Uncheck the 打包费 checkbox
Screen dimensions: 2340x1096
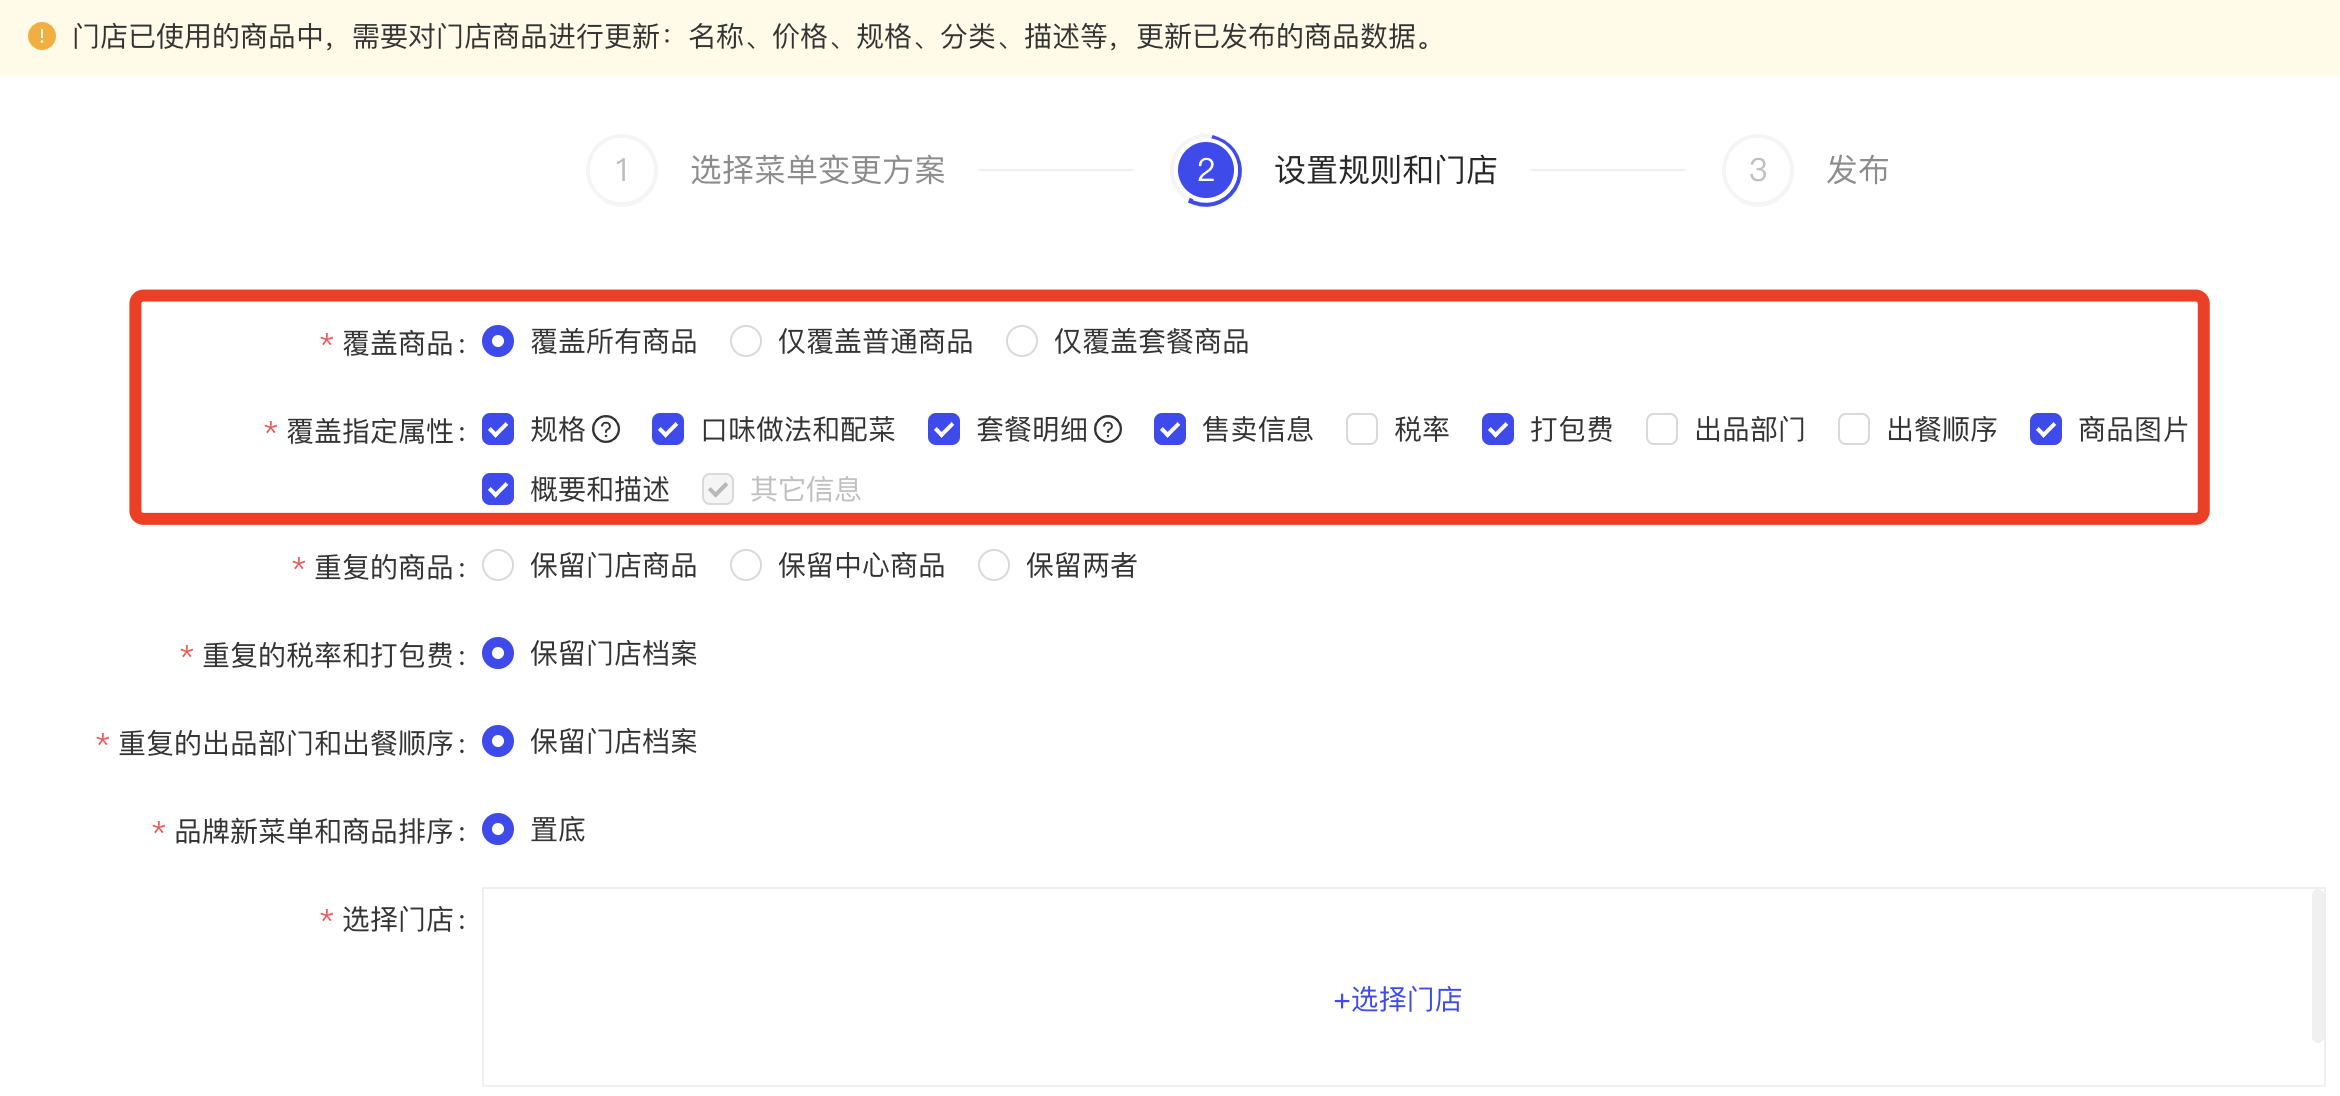pyautogui.click(x=1498, y=430)
